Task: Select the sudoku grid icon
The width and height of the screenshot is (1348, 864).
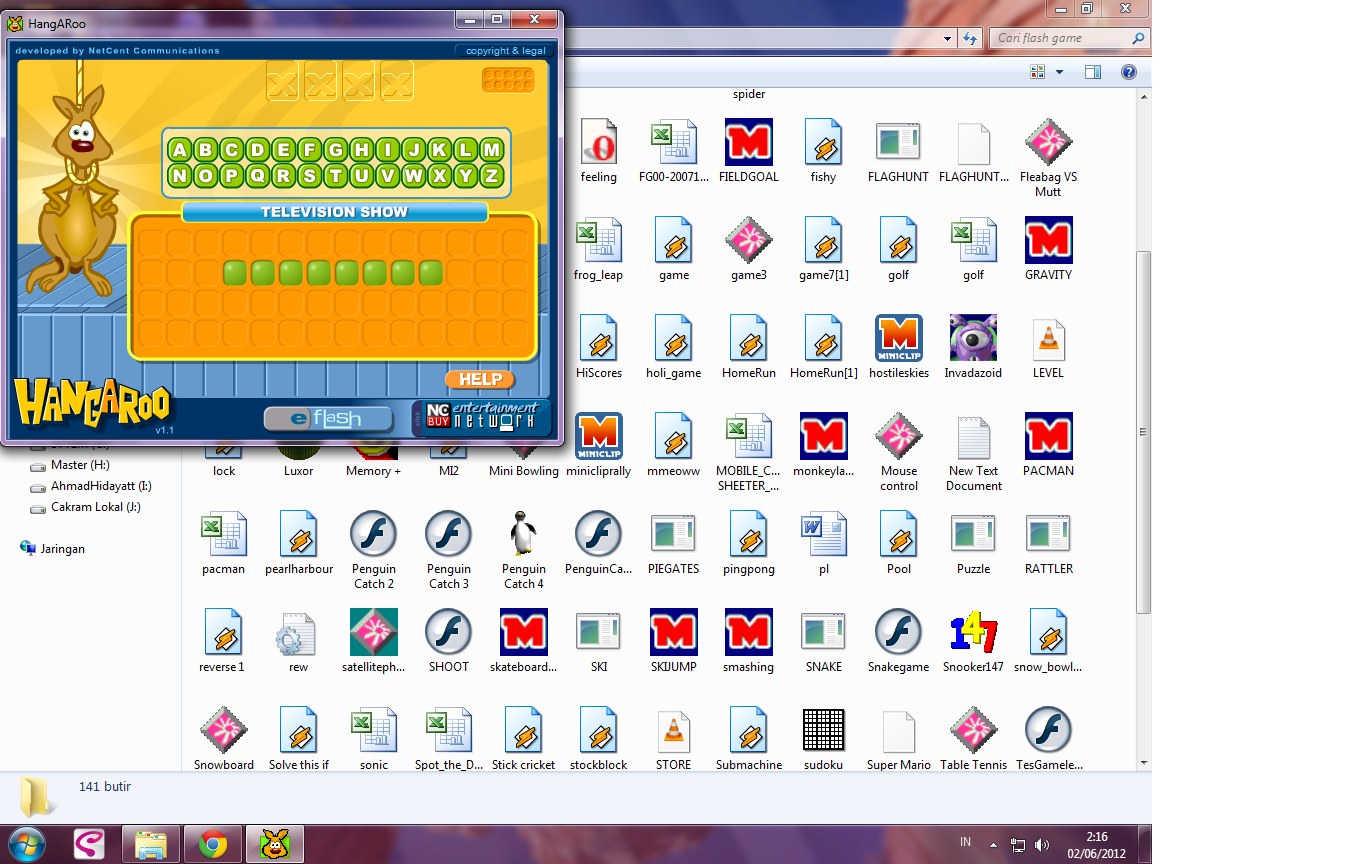Action: (x=824, y=740)
